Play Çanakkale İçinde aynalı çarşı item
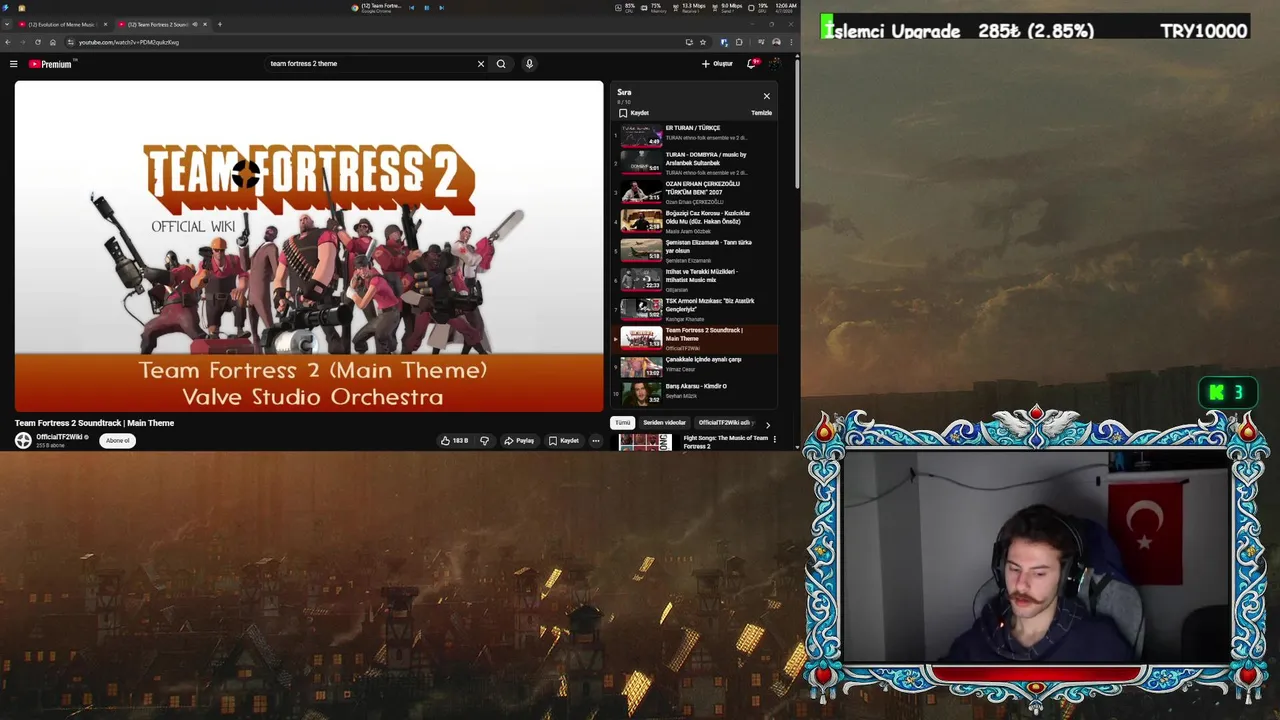 [x=694, y=366]
